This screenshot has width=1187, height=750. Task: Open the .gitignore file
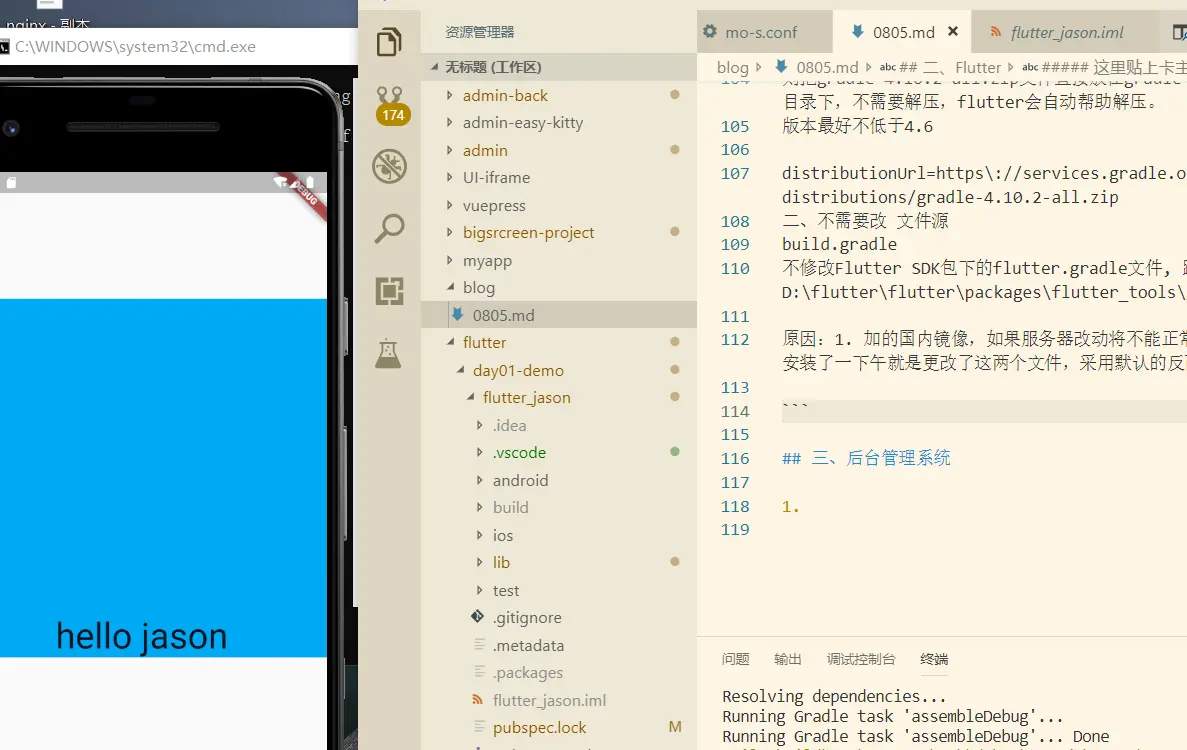558,618
